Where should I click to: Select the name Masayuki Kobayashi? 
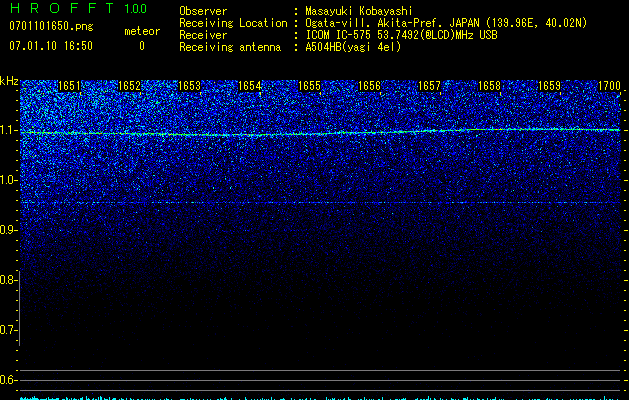point(359,11)
